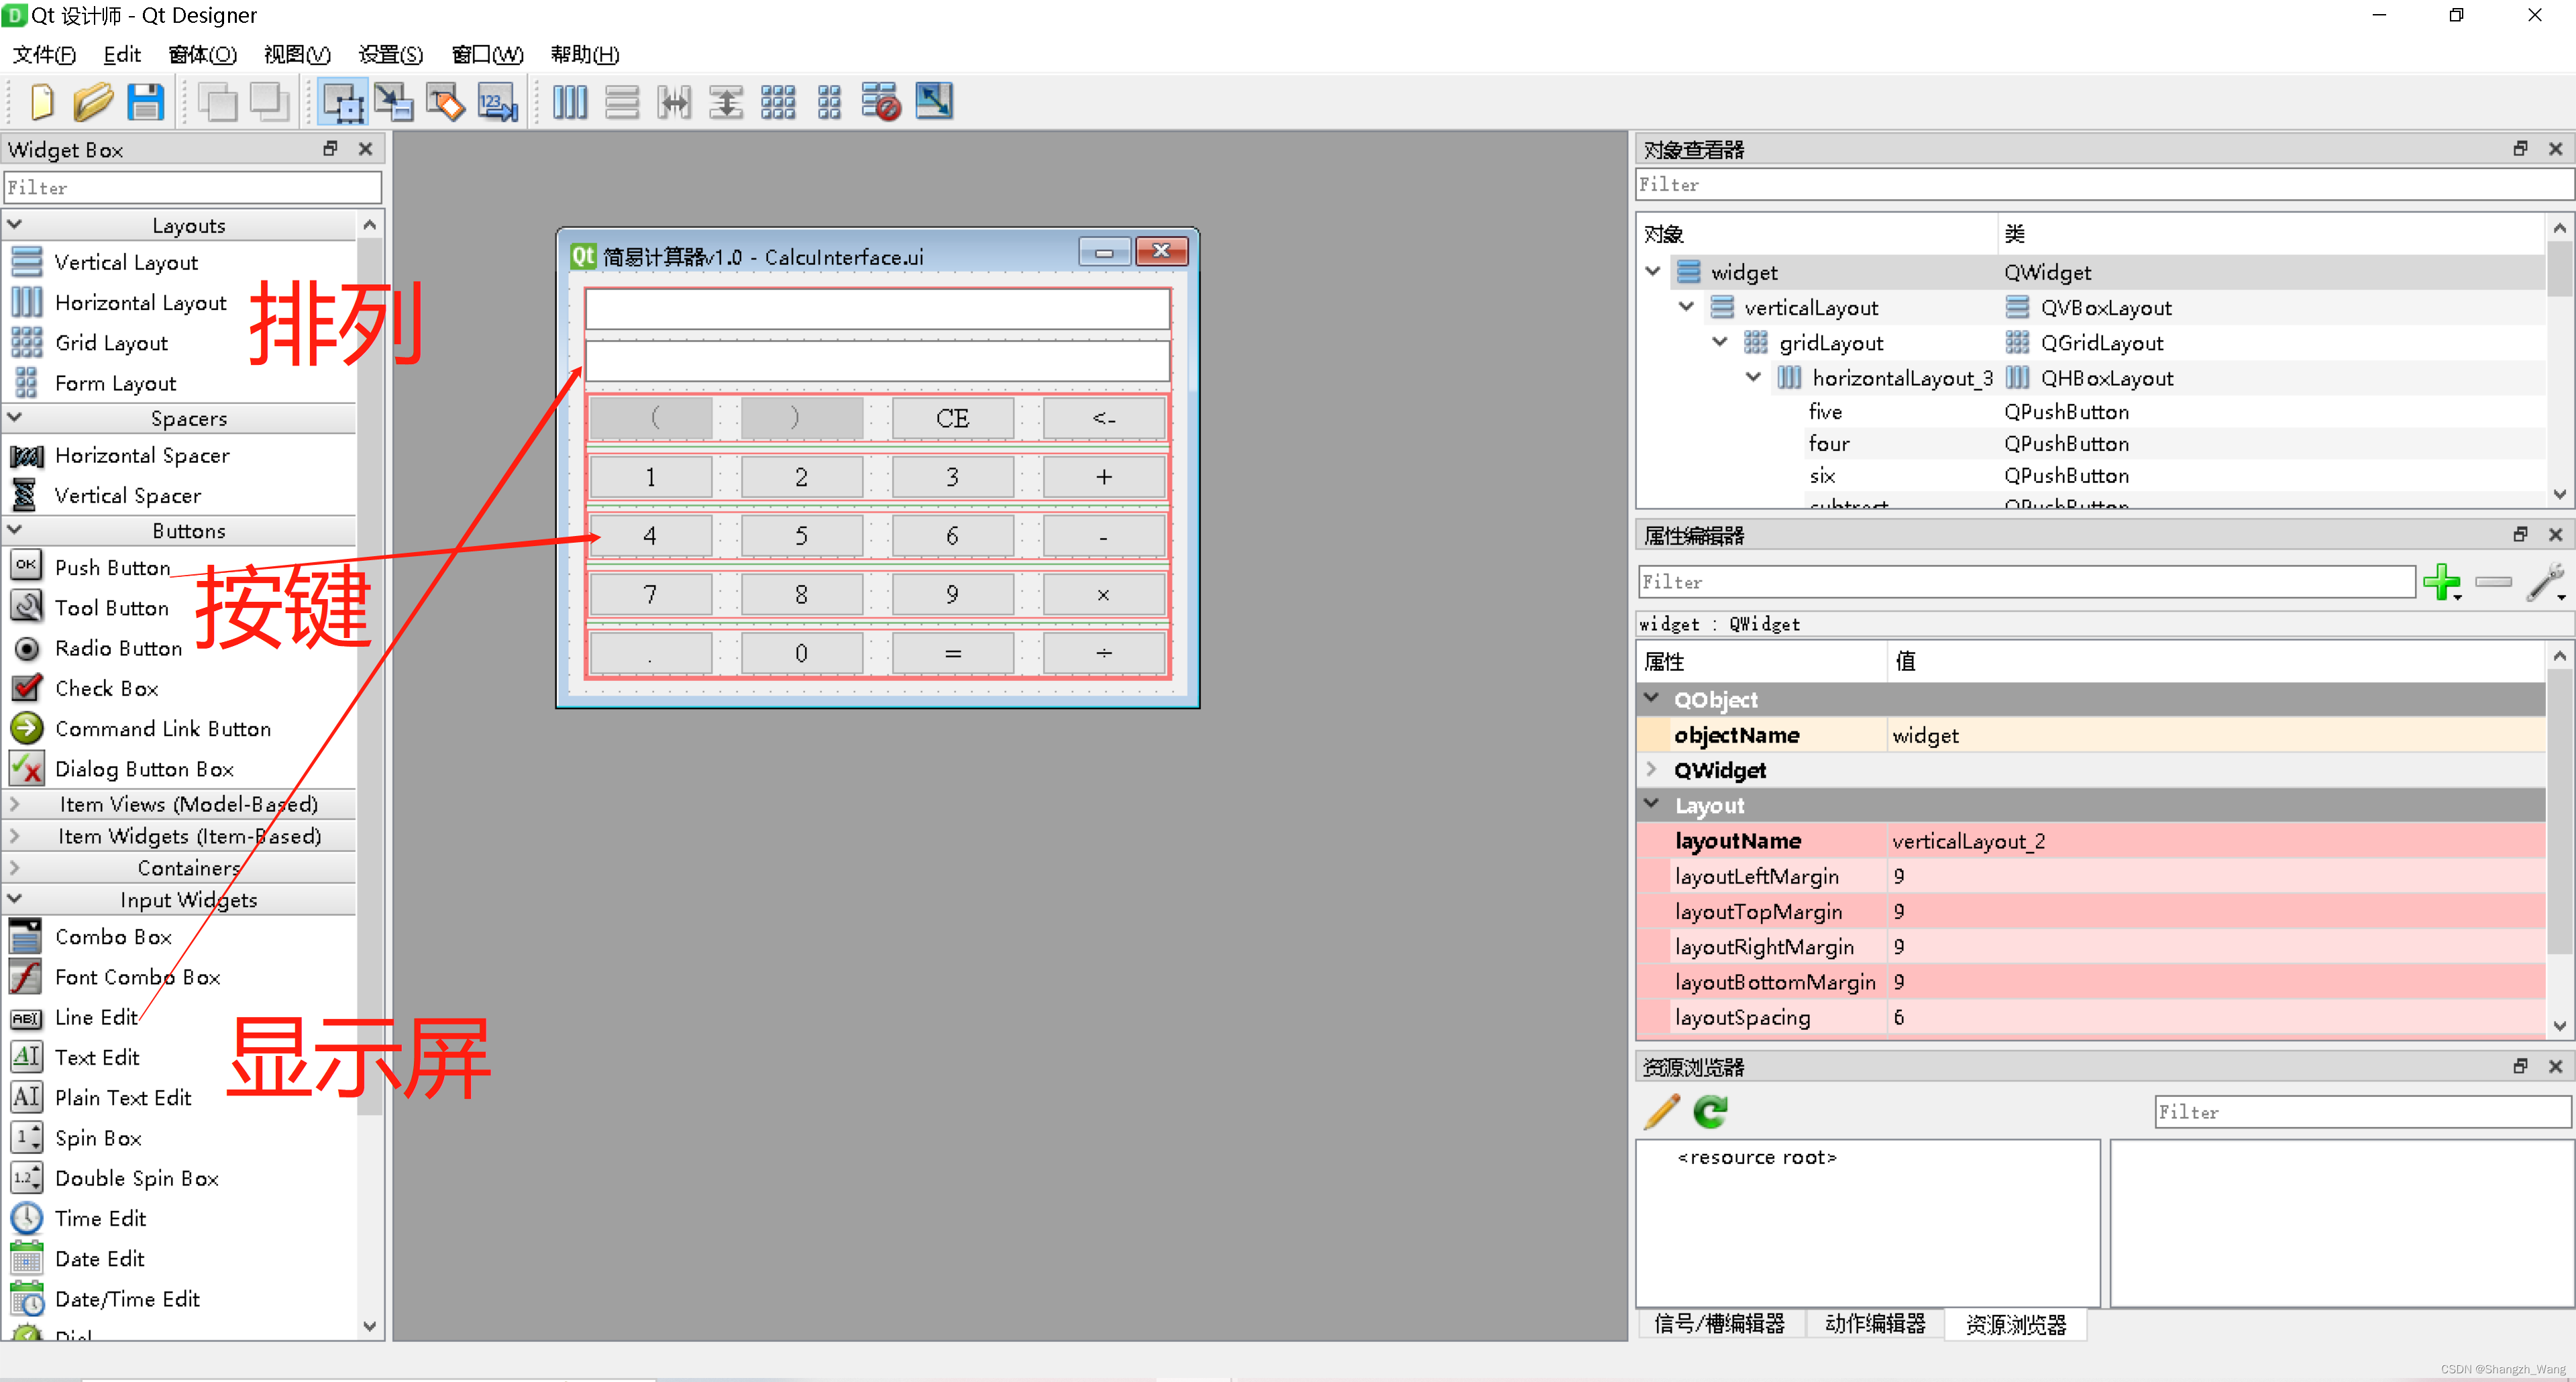Click the minus remove property icon
Image resolution: width=2576 pixels, height=1382 pixels.
[2494, 582]
